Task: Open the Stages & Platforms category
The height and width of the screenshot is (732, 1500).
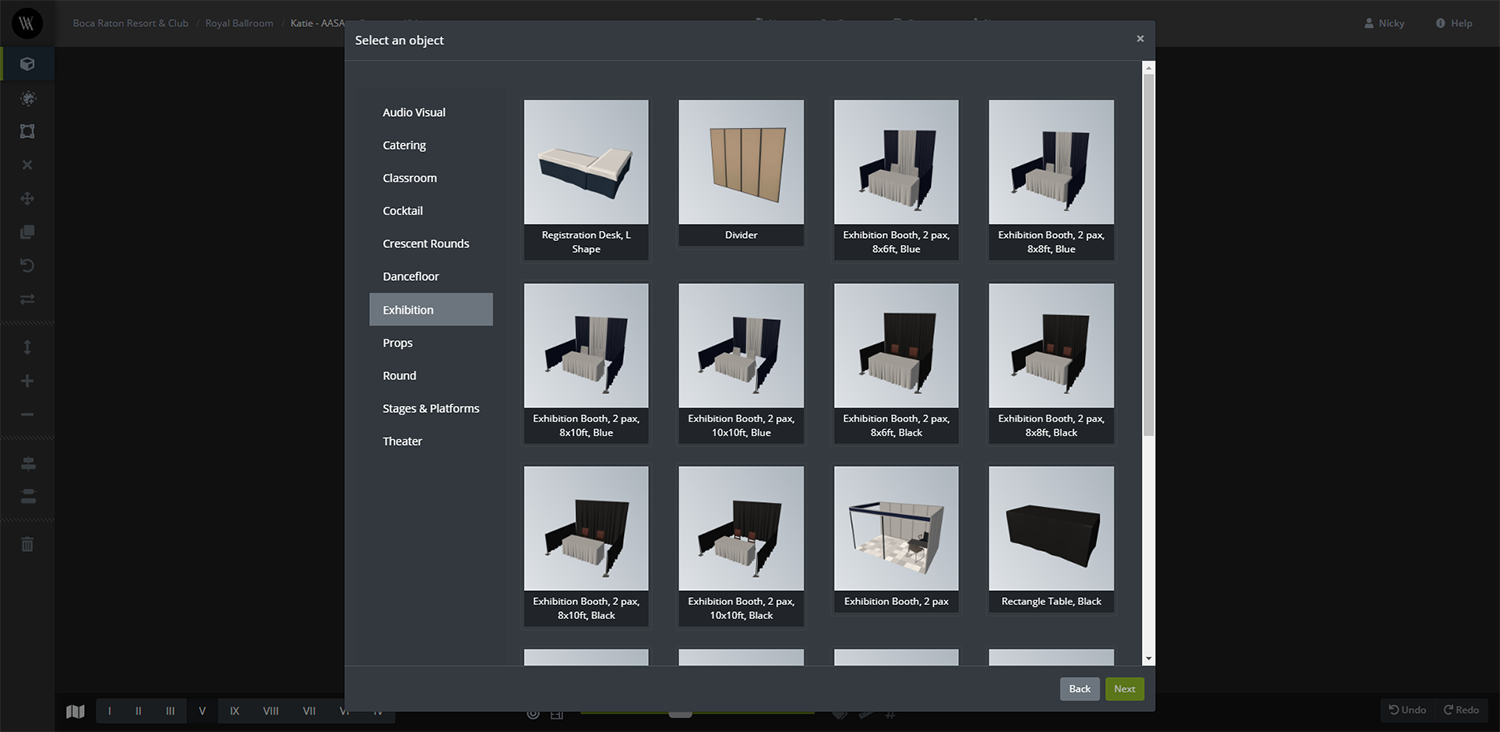Action: 431,408
